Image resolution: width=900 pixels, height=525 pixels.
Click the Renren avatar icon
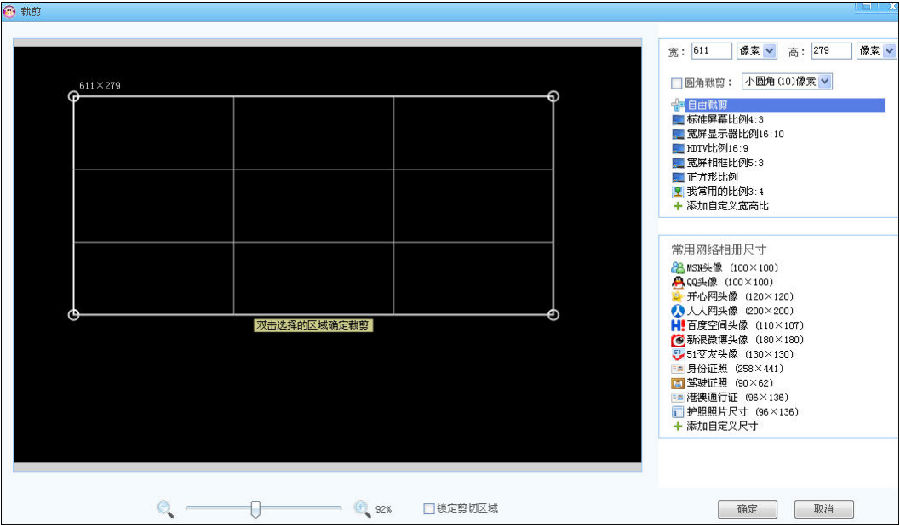coord(678,311)
